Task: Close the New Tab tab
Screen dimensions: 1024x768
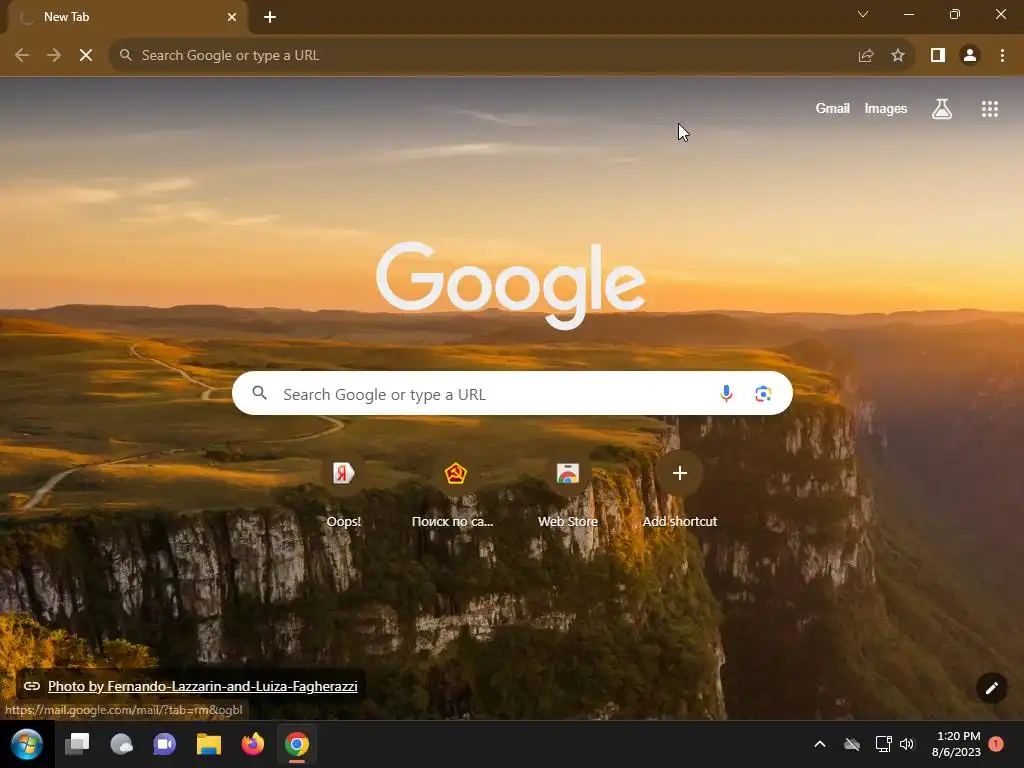Action: [x=232, y=17]
